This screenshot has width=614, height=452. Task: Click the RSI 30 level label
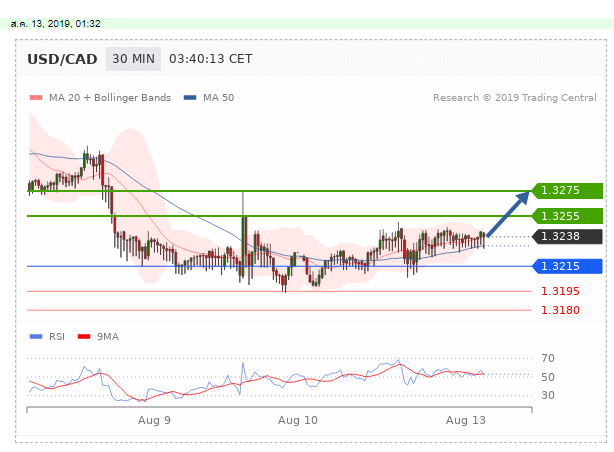tap(548, 395)
